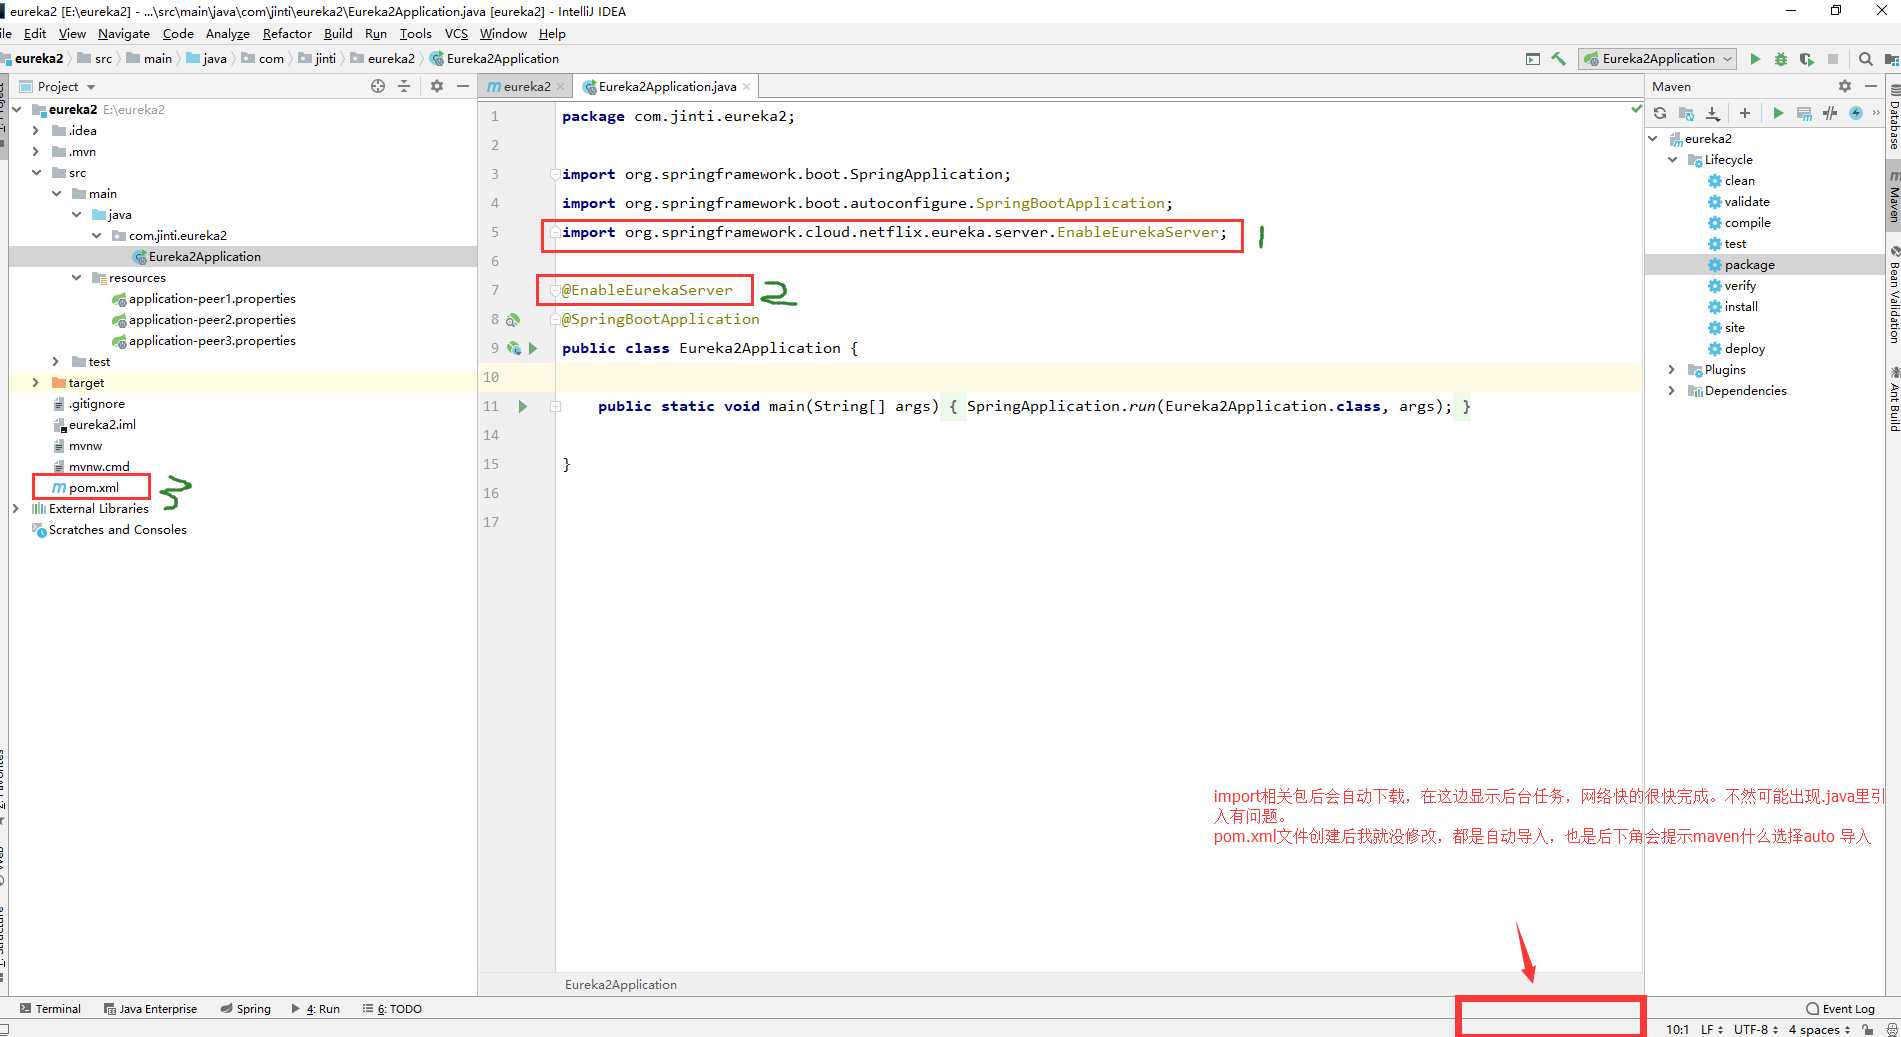Click run gutter arrow on line 9
Screen dimensions: 1901x1037
(x=533, y=348)
